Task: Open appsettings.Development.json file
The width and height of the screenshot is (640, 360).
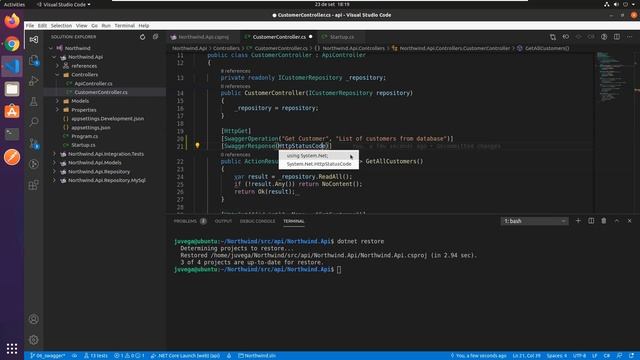Action: (107, 118)
